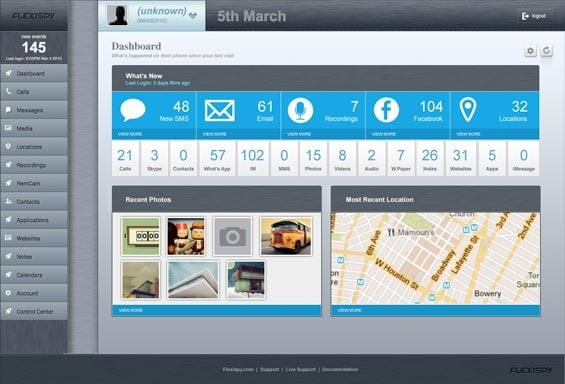Click the Facebook logo icon

pyautogui.click(x=386, y=110)
